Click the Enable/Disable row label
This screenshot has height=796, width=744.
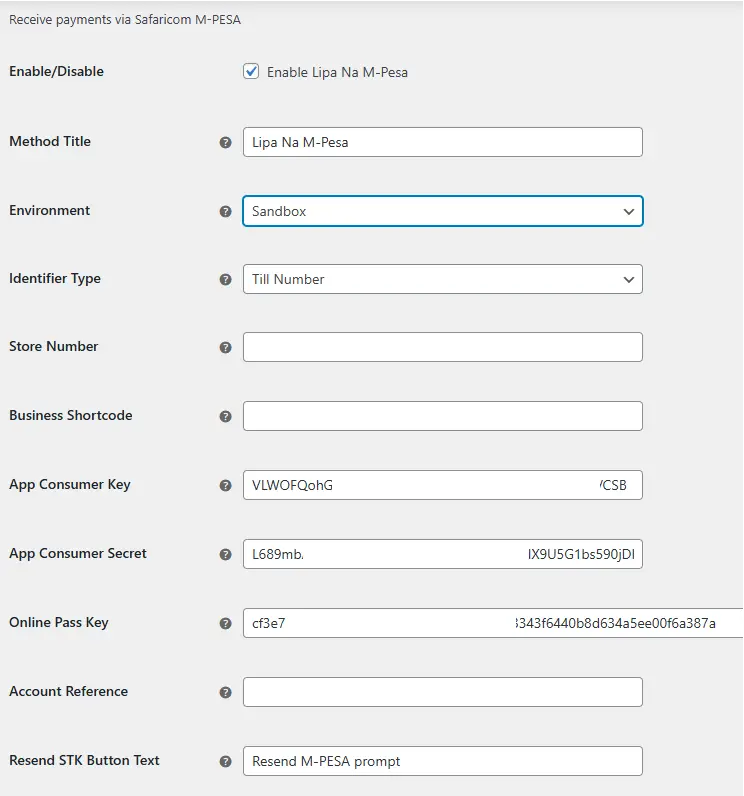(56, 72)
